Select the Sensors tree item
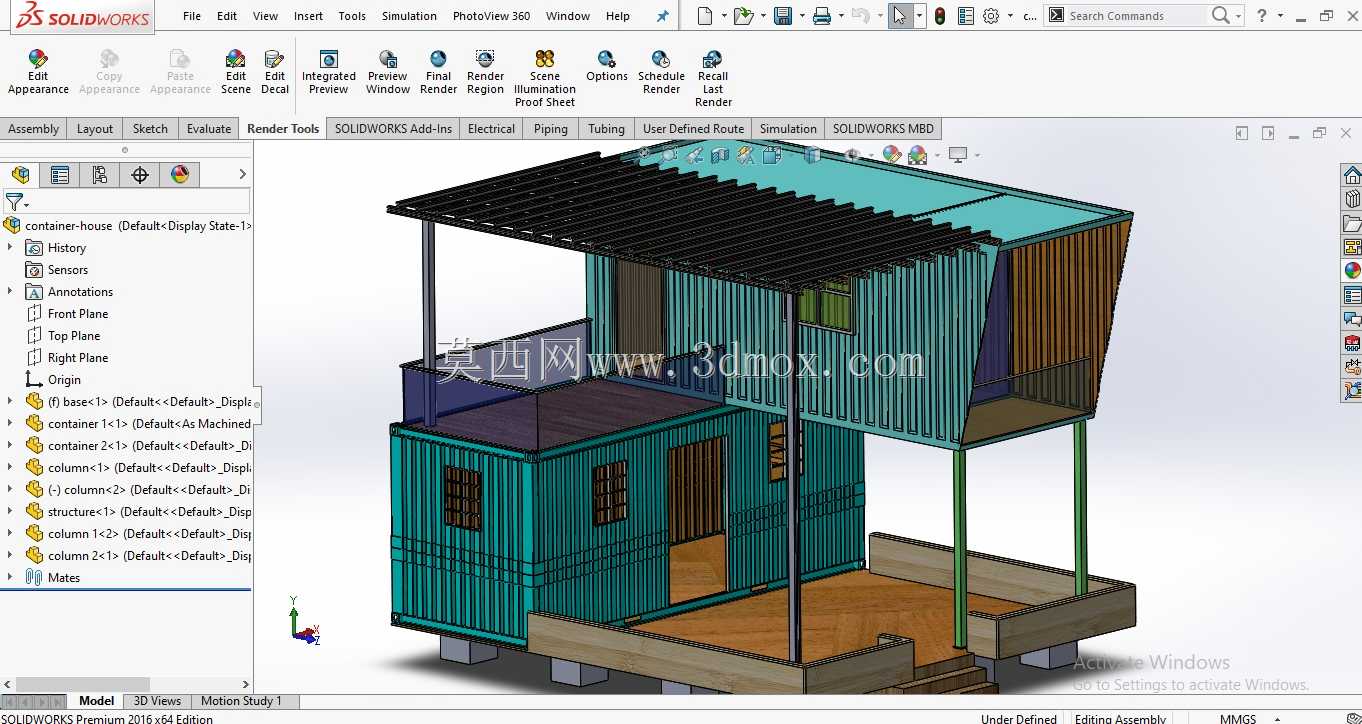 (x=68, y=269)
